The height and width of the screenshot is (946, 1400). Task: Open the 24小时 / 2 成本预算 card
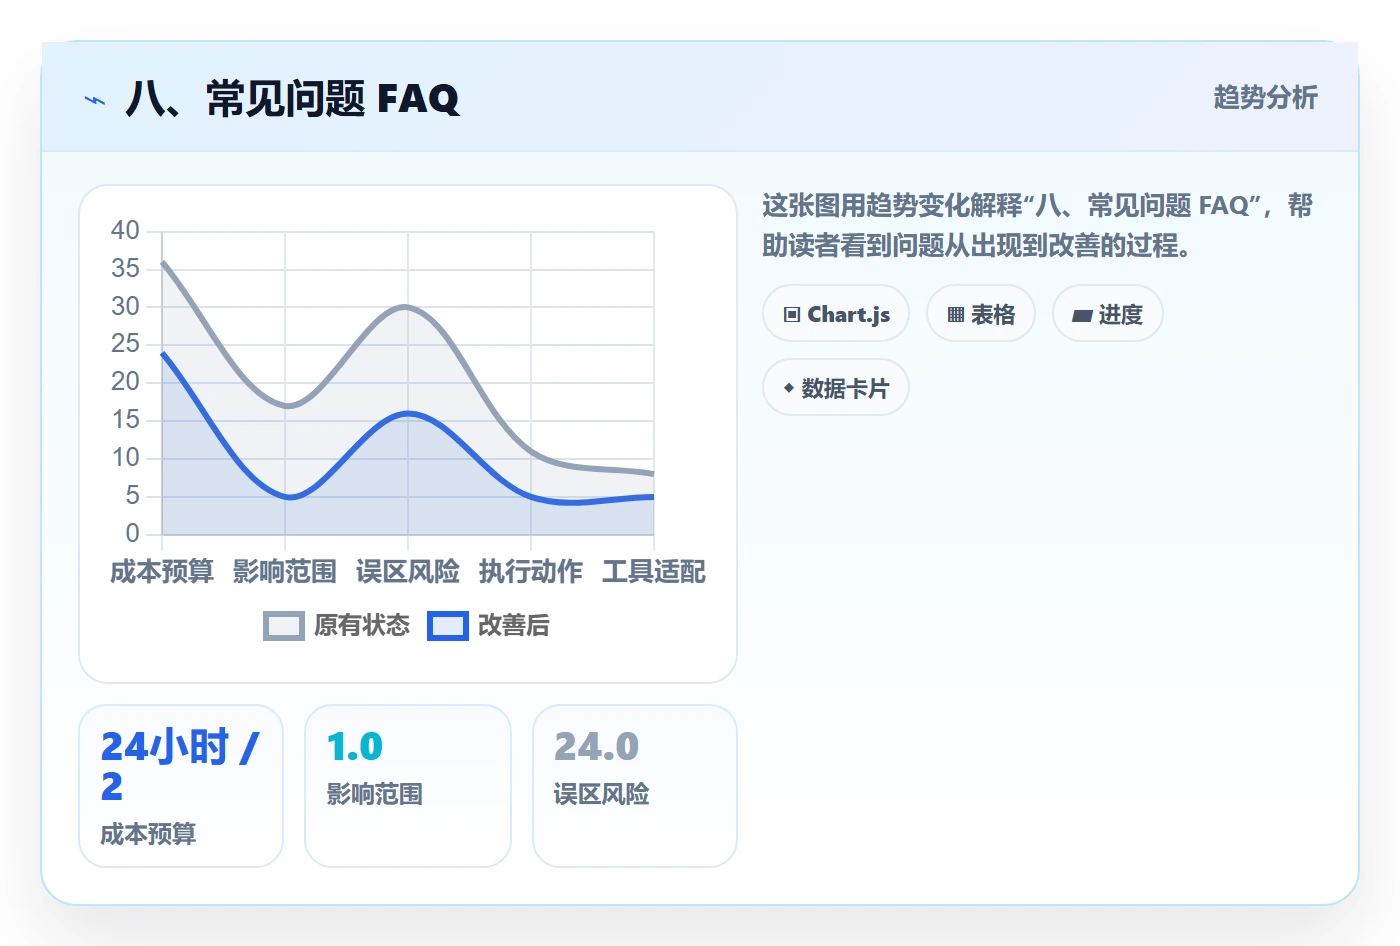tap(181, 786)
